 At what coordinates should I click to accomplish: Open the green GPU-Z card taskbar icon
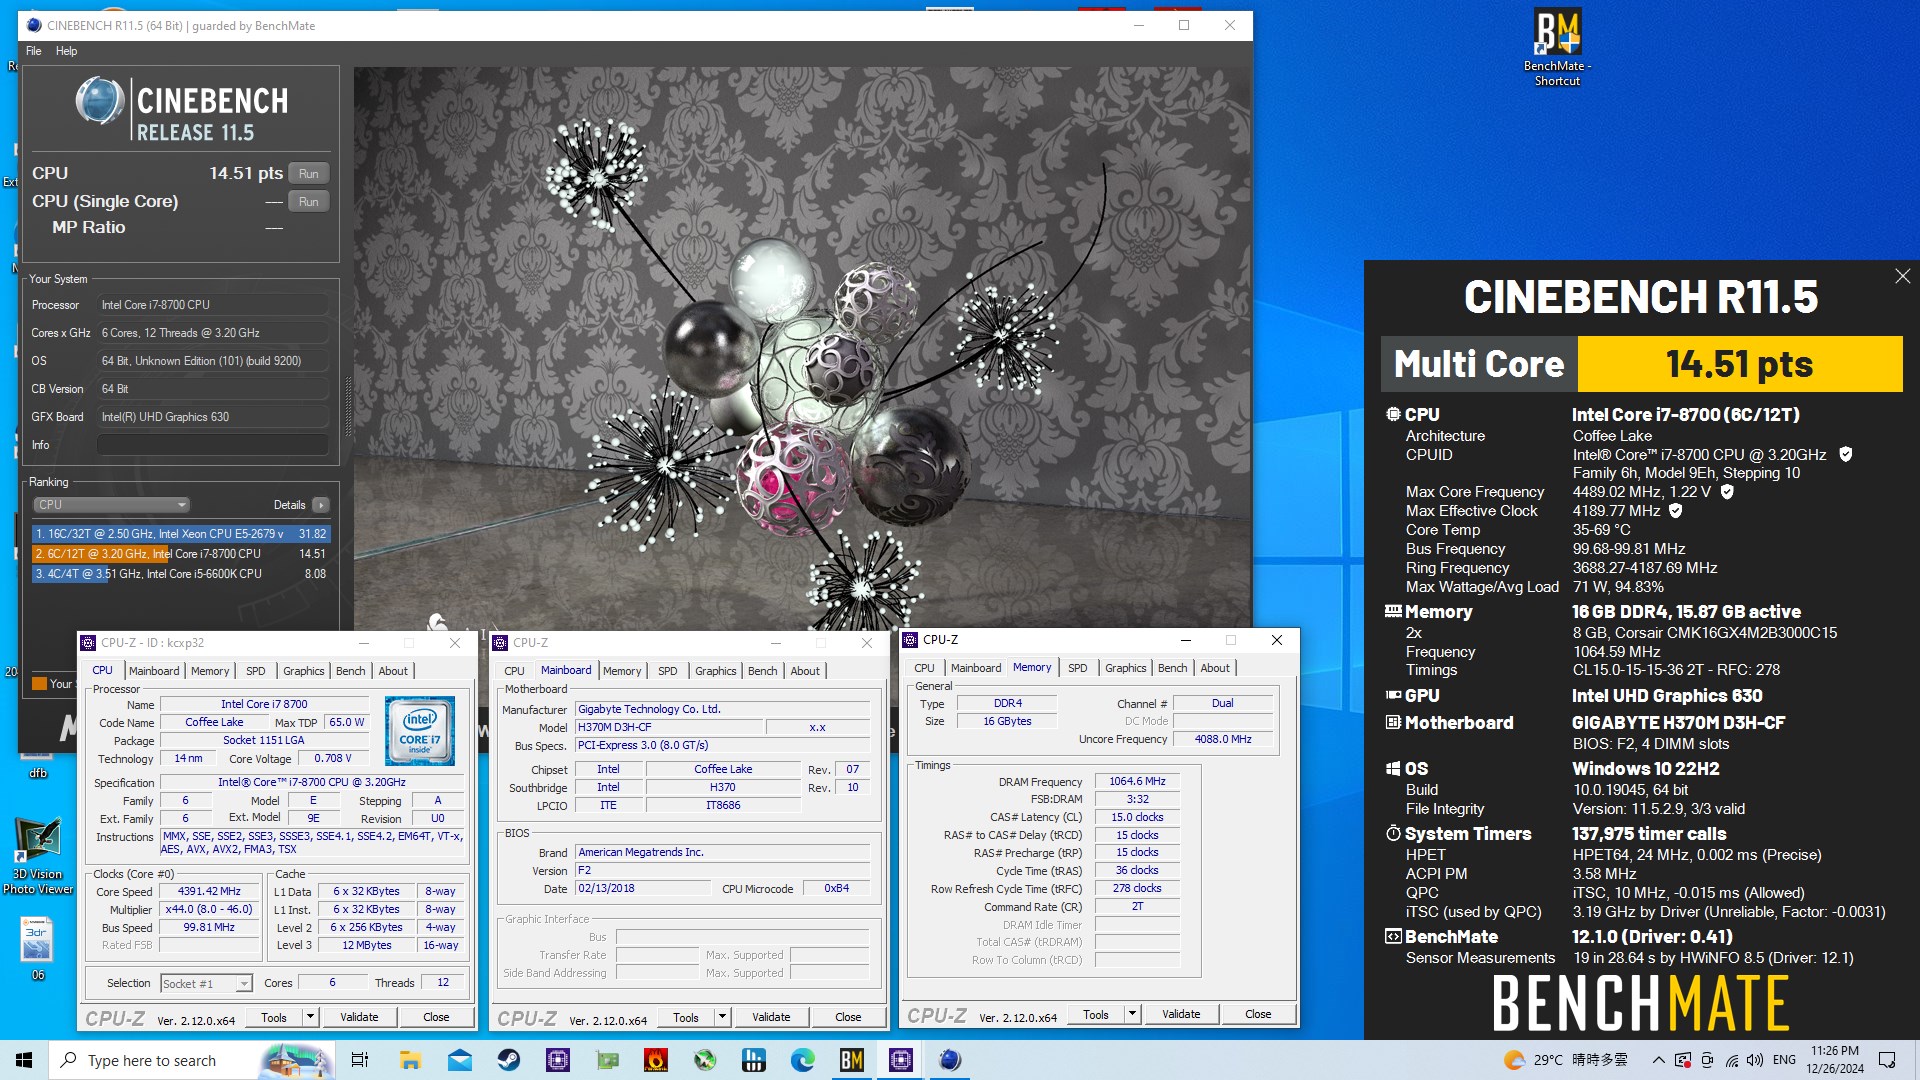click(x=607, y=1060)
